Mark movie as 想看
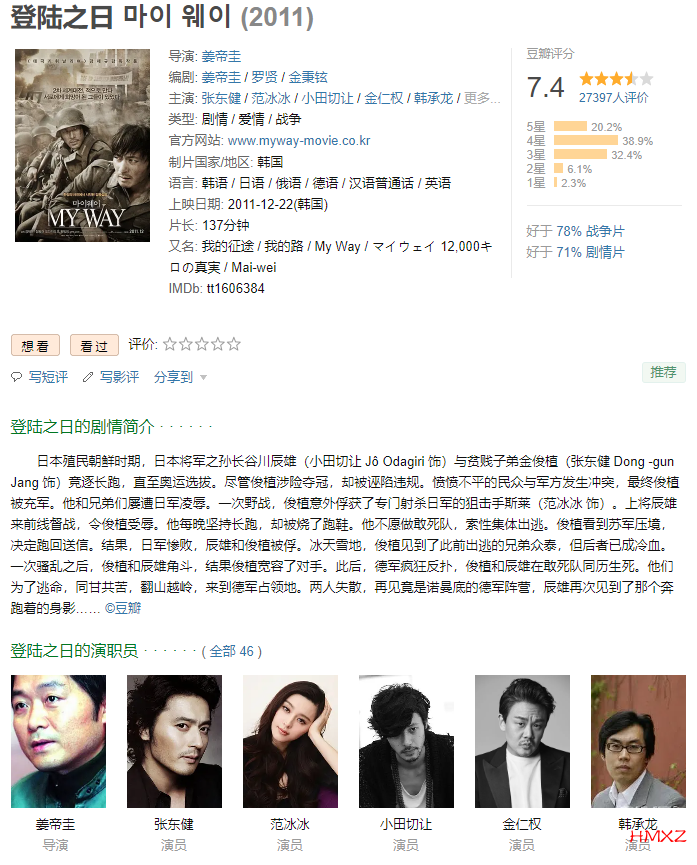This screenshot has width=697, height=865. [x=35, y=346]
